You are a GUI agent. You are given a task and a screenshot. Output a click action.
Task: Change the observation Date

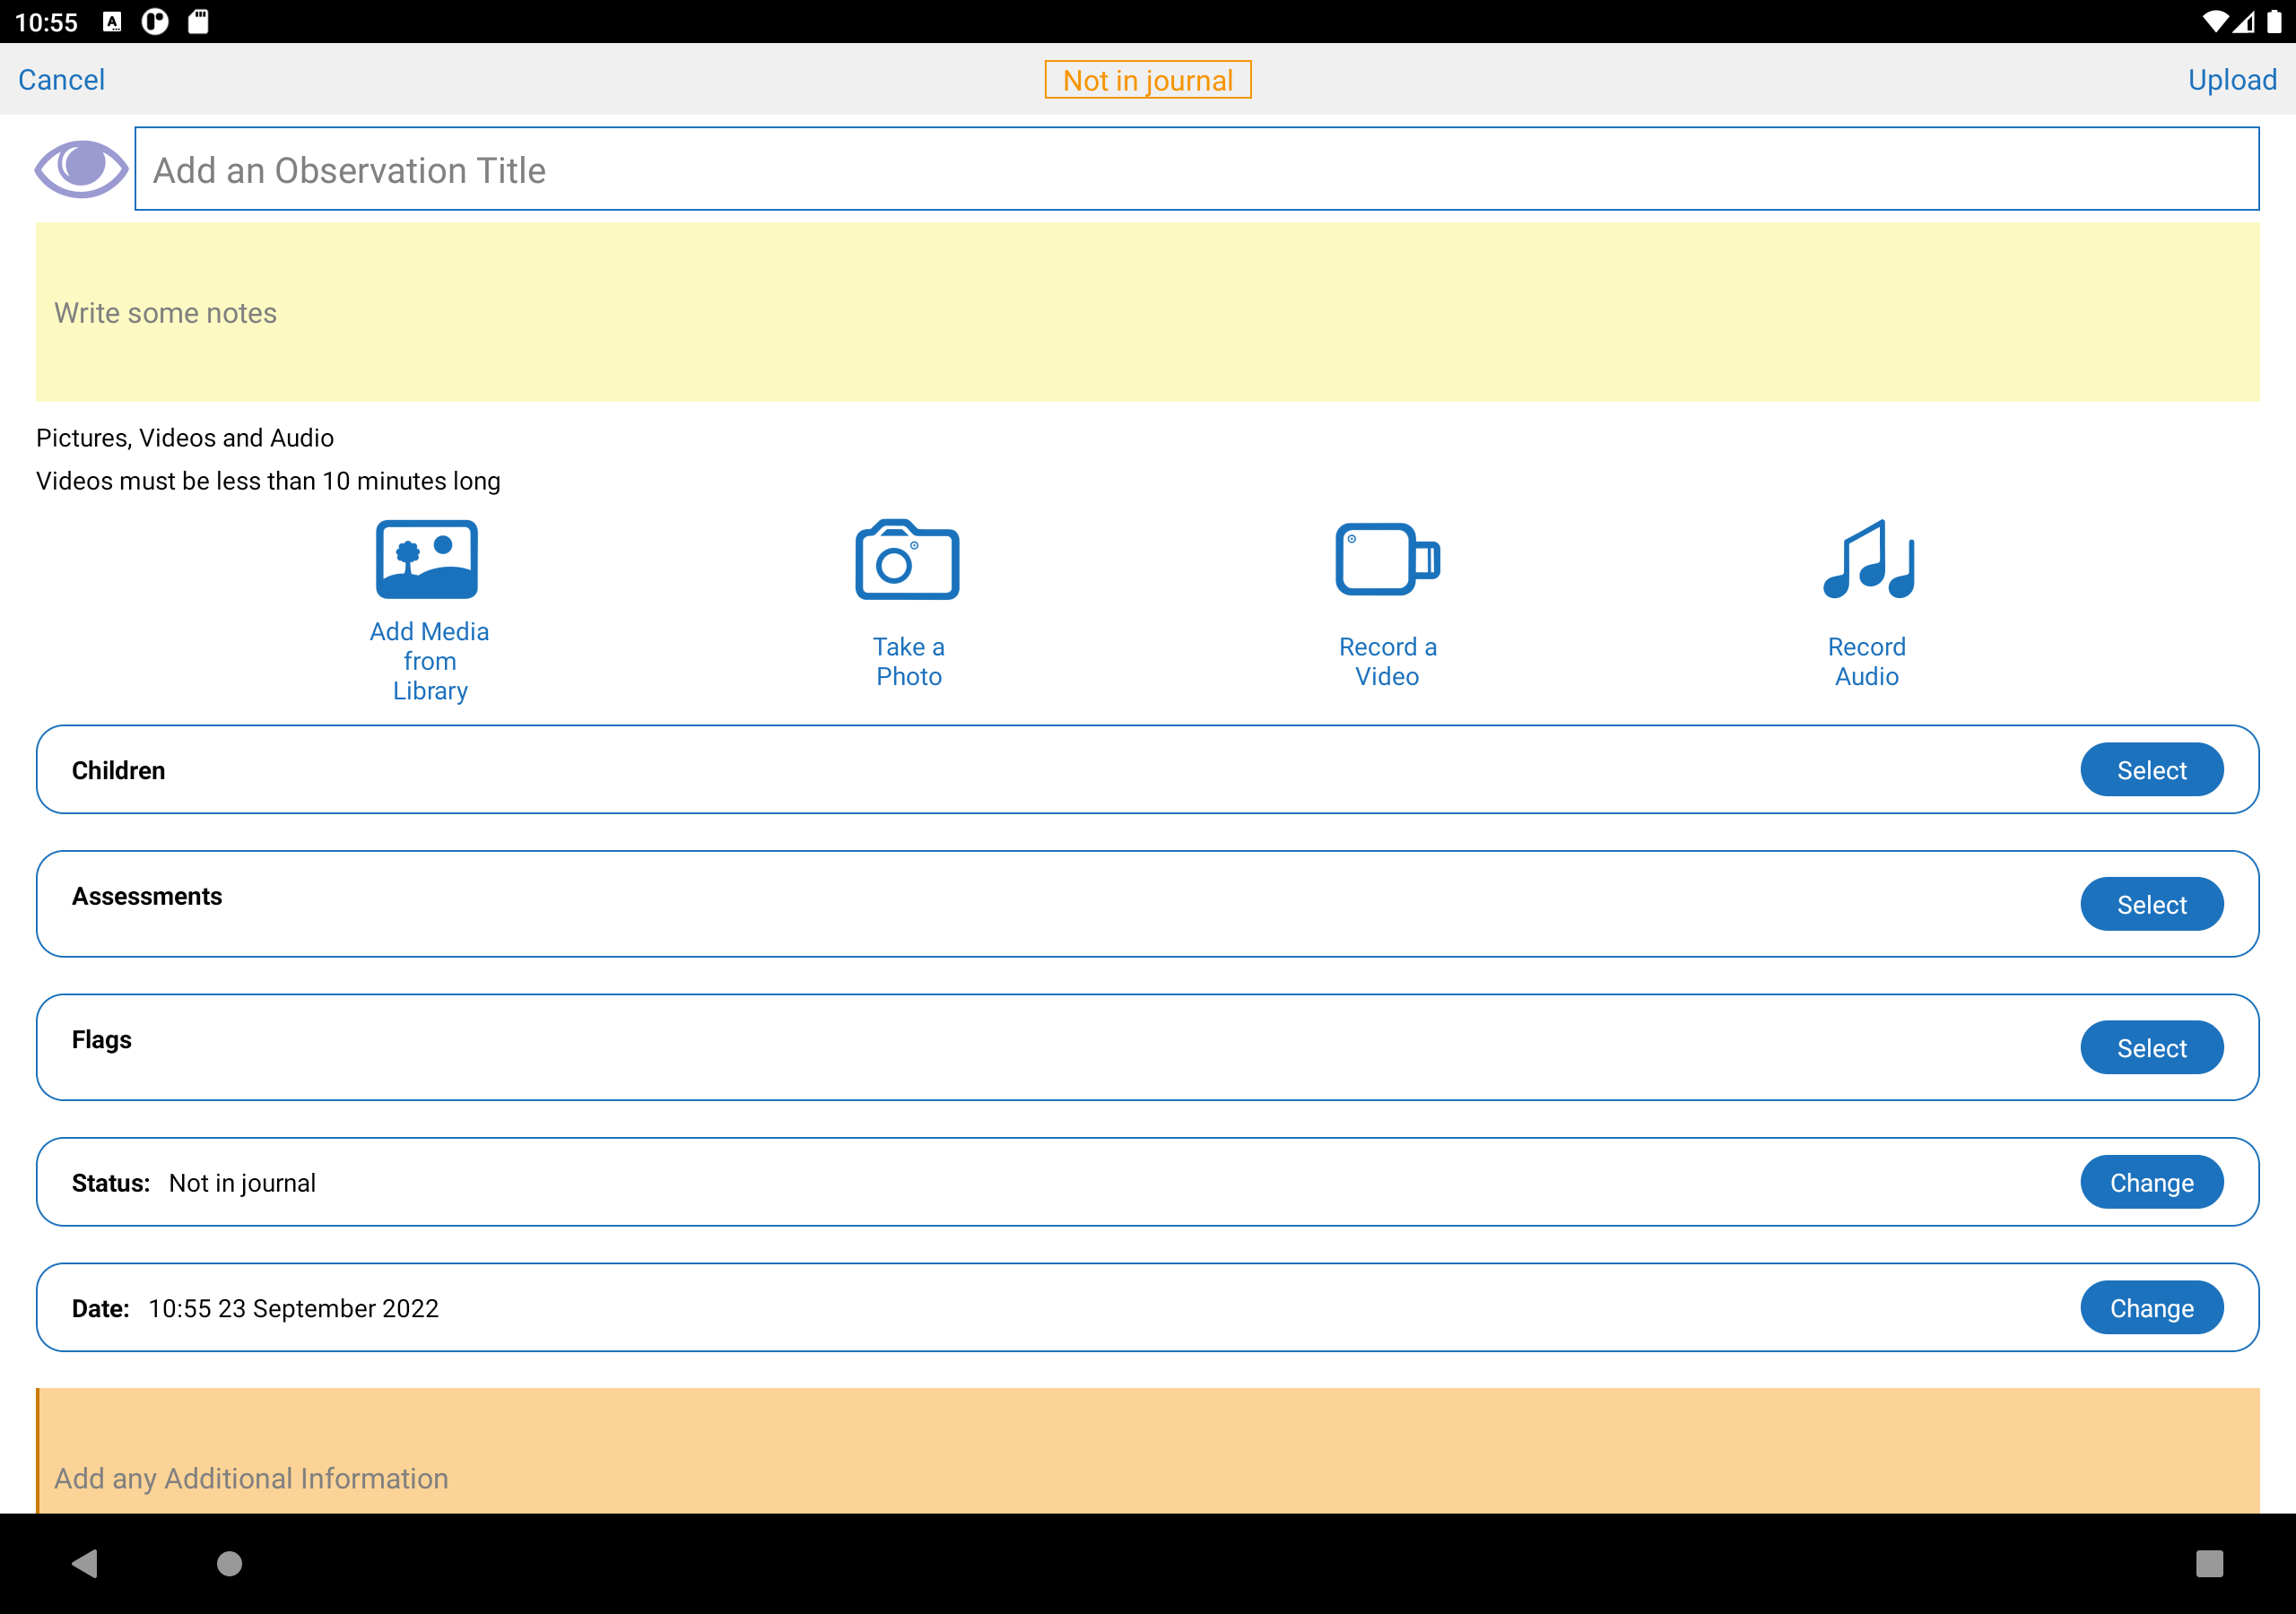tap(2152, 1307)
